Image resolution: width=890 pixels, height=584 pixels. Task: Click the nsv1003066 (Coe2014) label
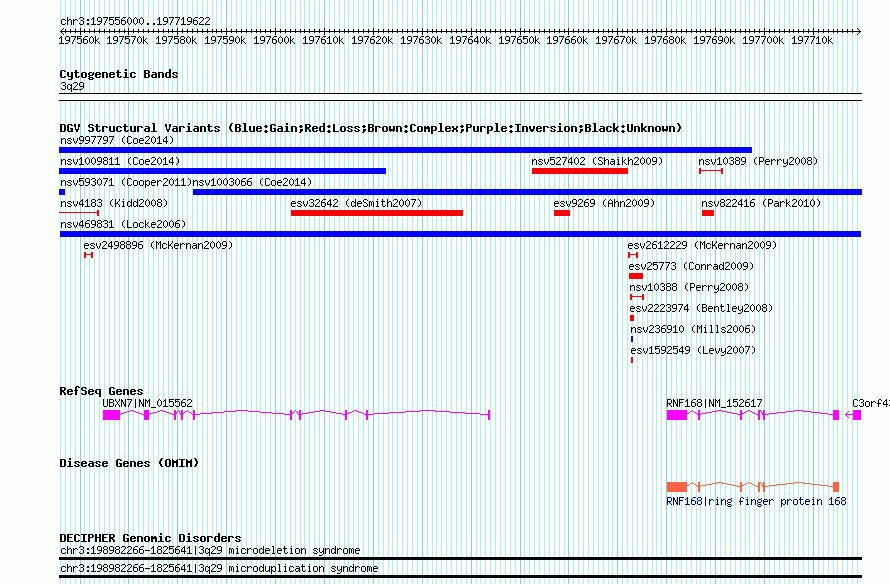[253, 182]
